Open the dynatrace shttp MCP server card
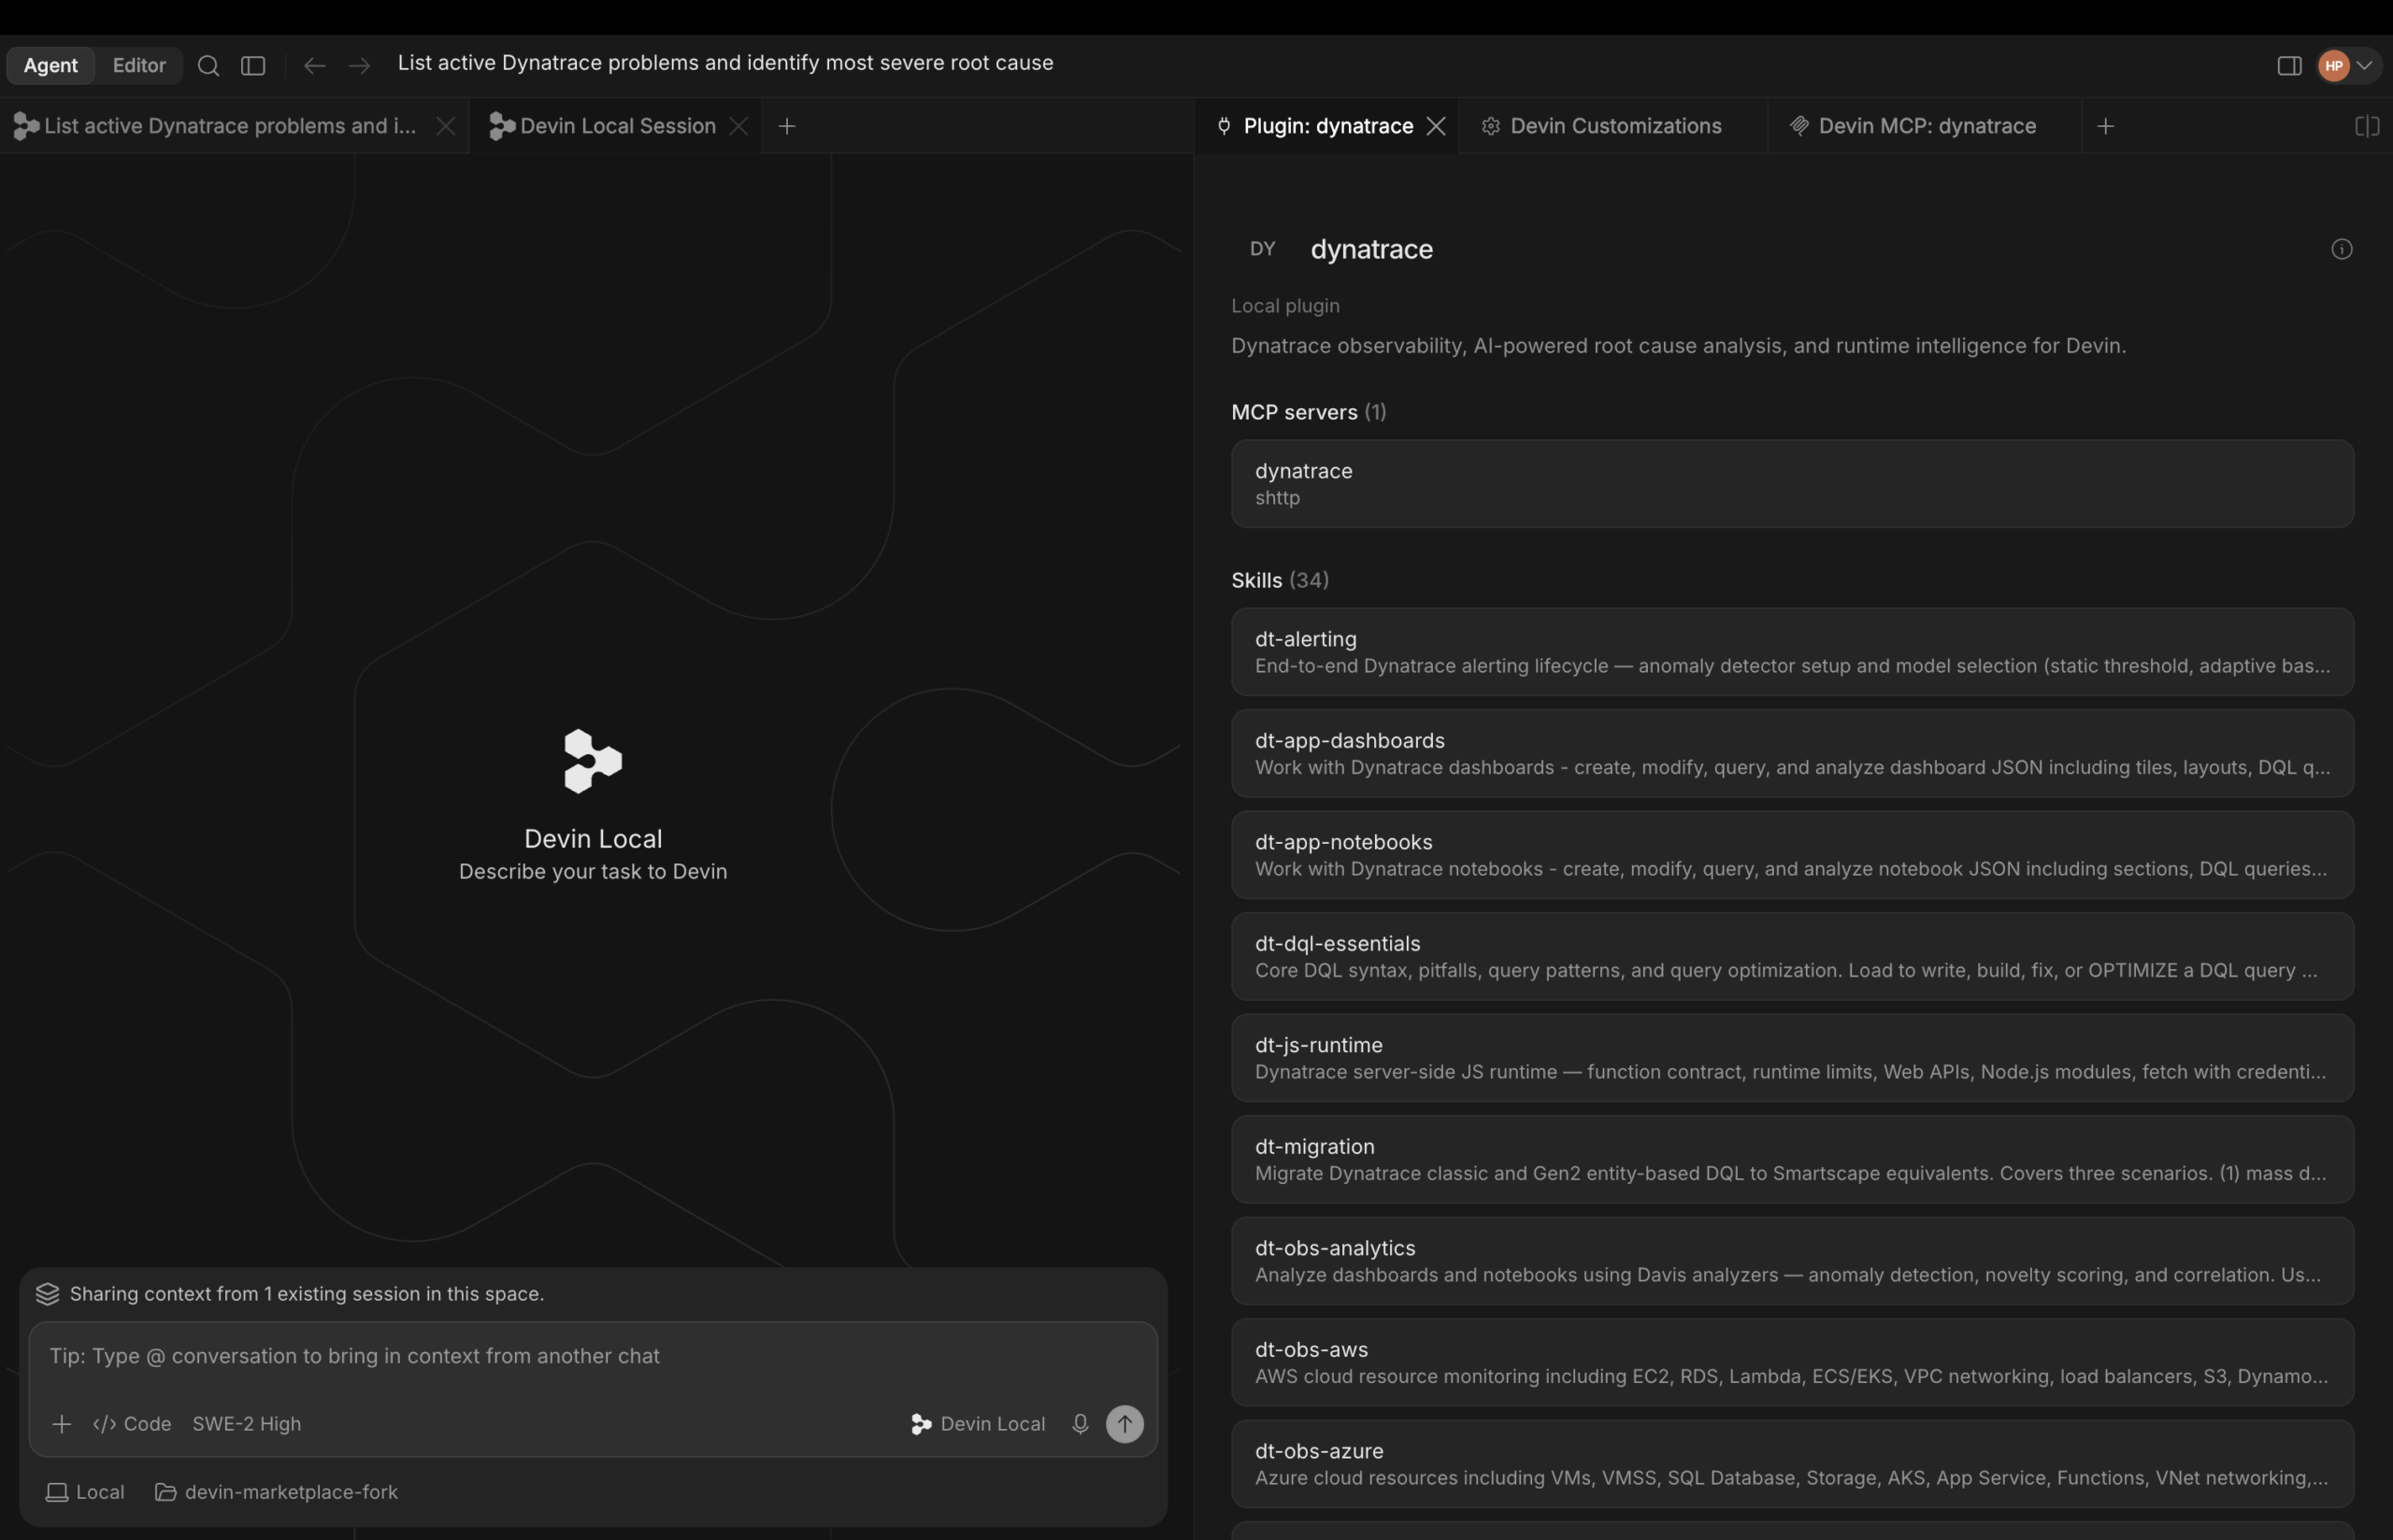 (1792, 484)
